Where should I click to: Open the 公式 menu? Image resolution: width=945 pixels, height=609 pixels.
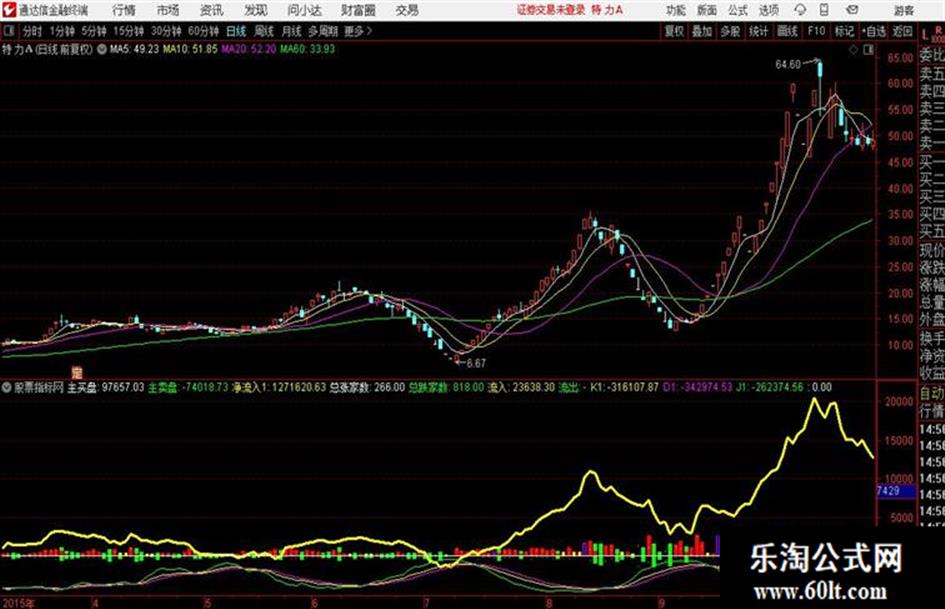pos(738,10)
